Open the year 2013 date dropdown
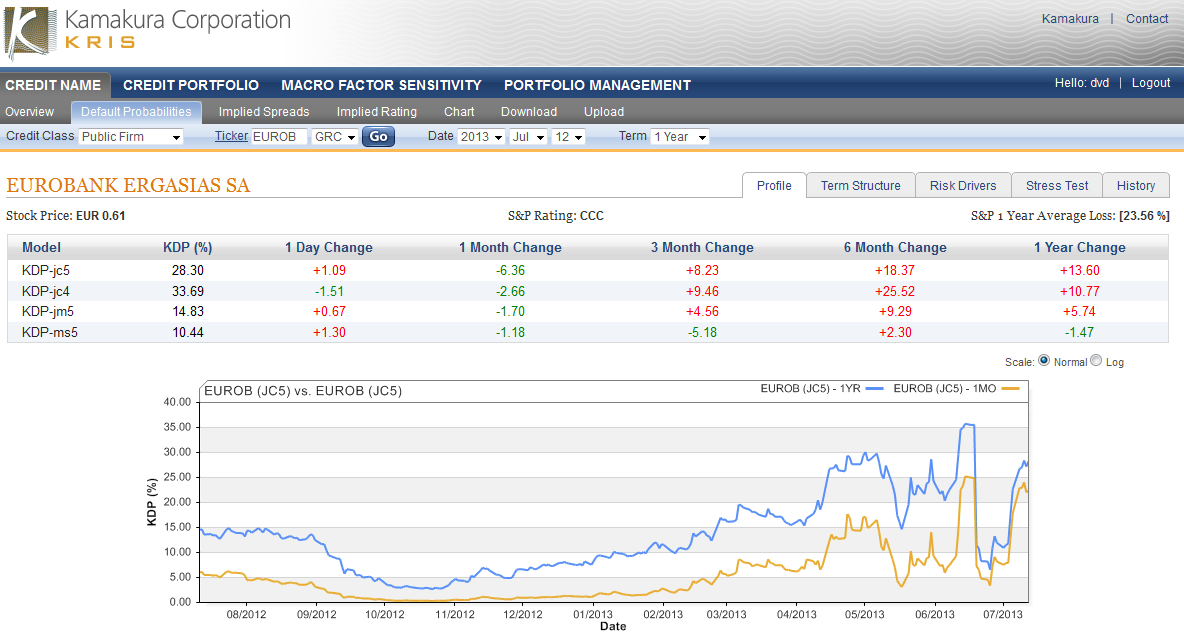 (x=481, y=137)
